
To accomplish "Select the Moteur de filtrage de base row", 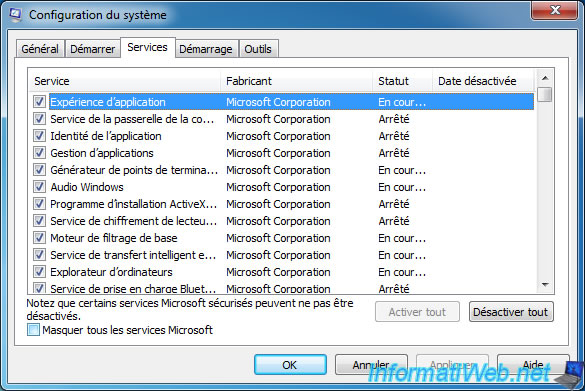I will [284, 238].
